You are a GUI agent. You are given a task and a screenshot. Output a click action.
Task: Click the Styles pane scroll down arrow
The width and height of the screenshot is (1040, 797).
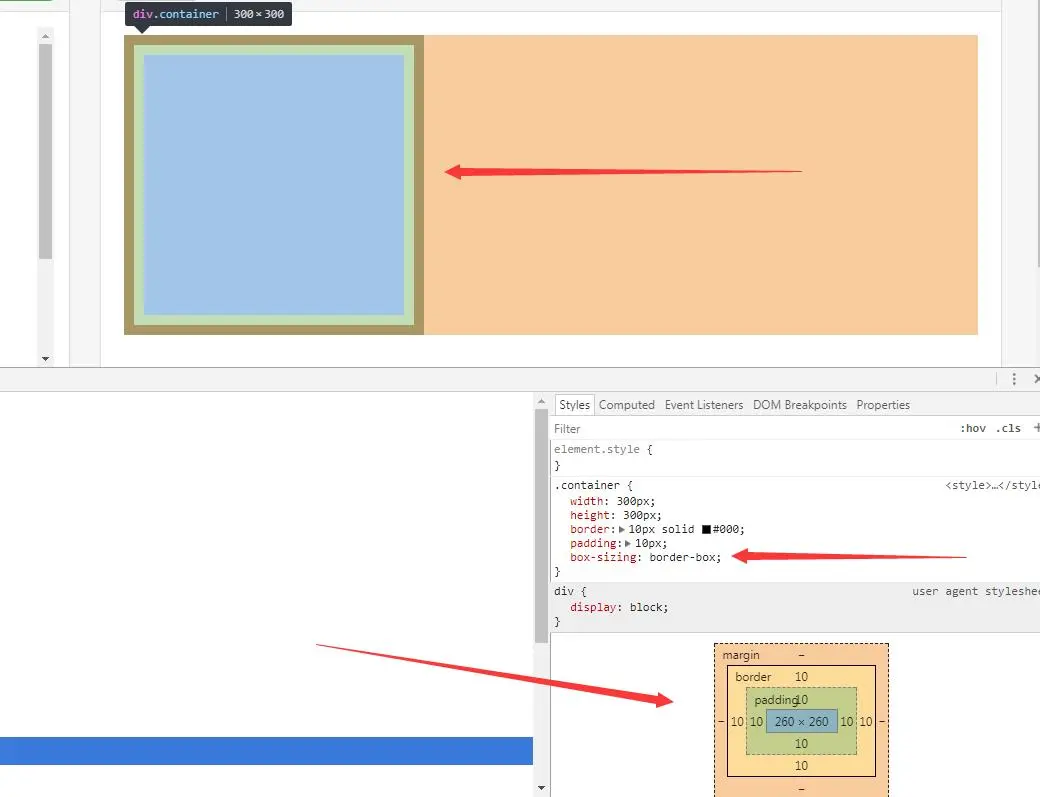click(542, 788)
